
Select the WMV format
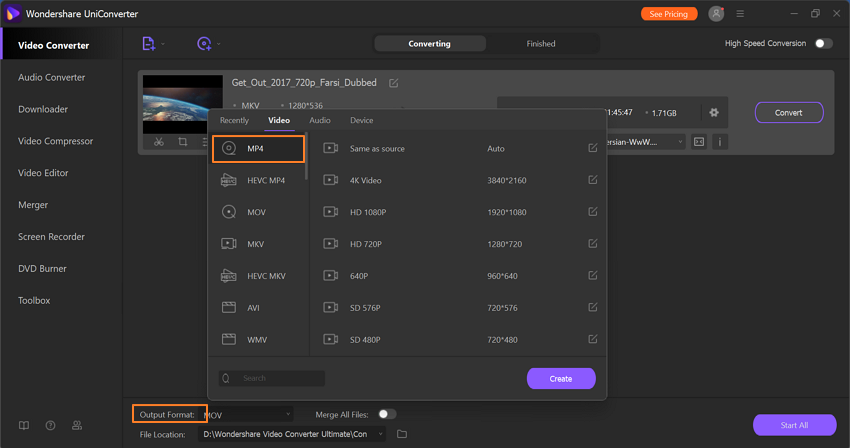[x=258, y=340]
